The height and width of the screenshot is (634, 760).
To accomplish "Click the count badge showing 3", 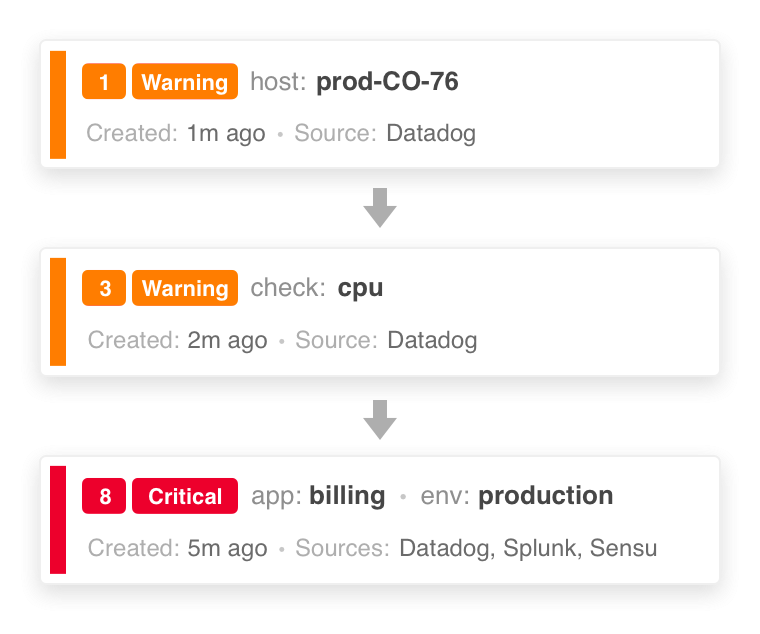I will pos(104,288).
